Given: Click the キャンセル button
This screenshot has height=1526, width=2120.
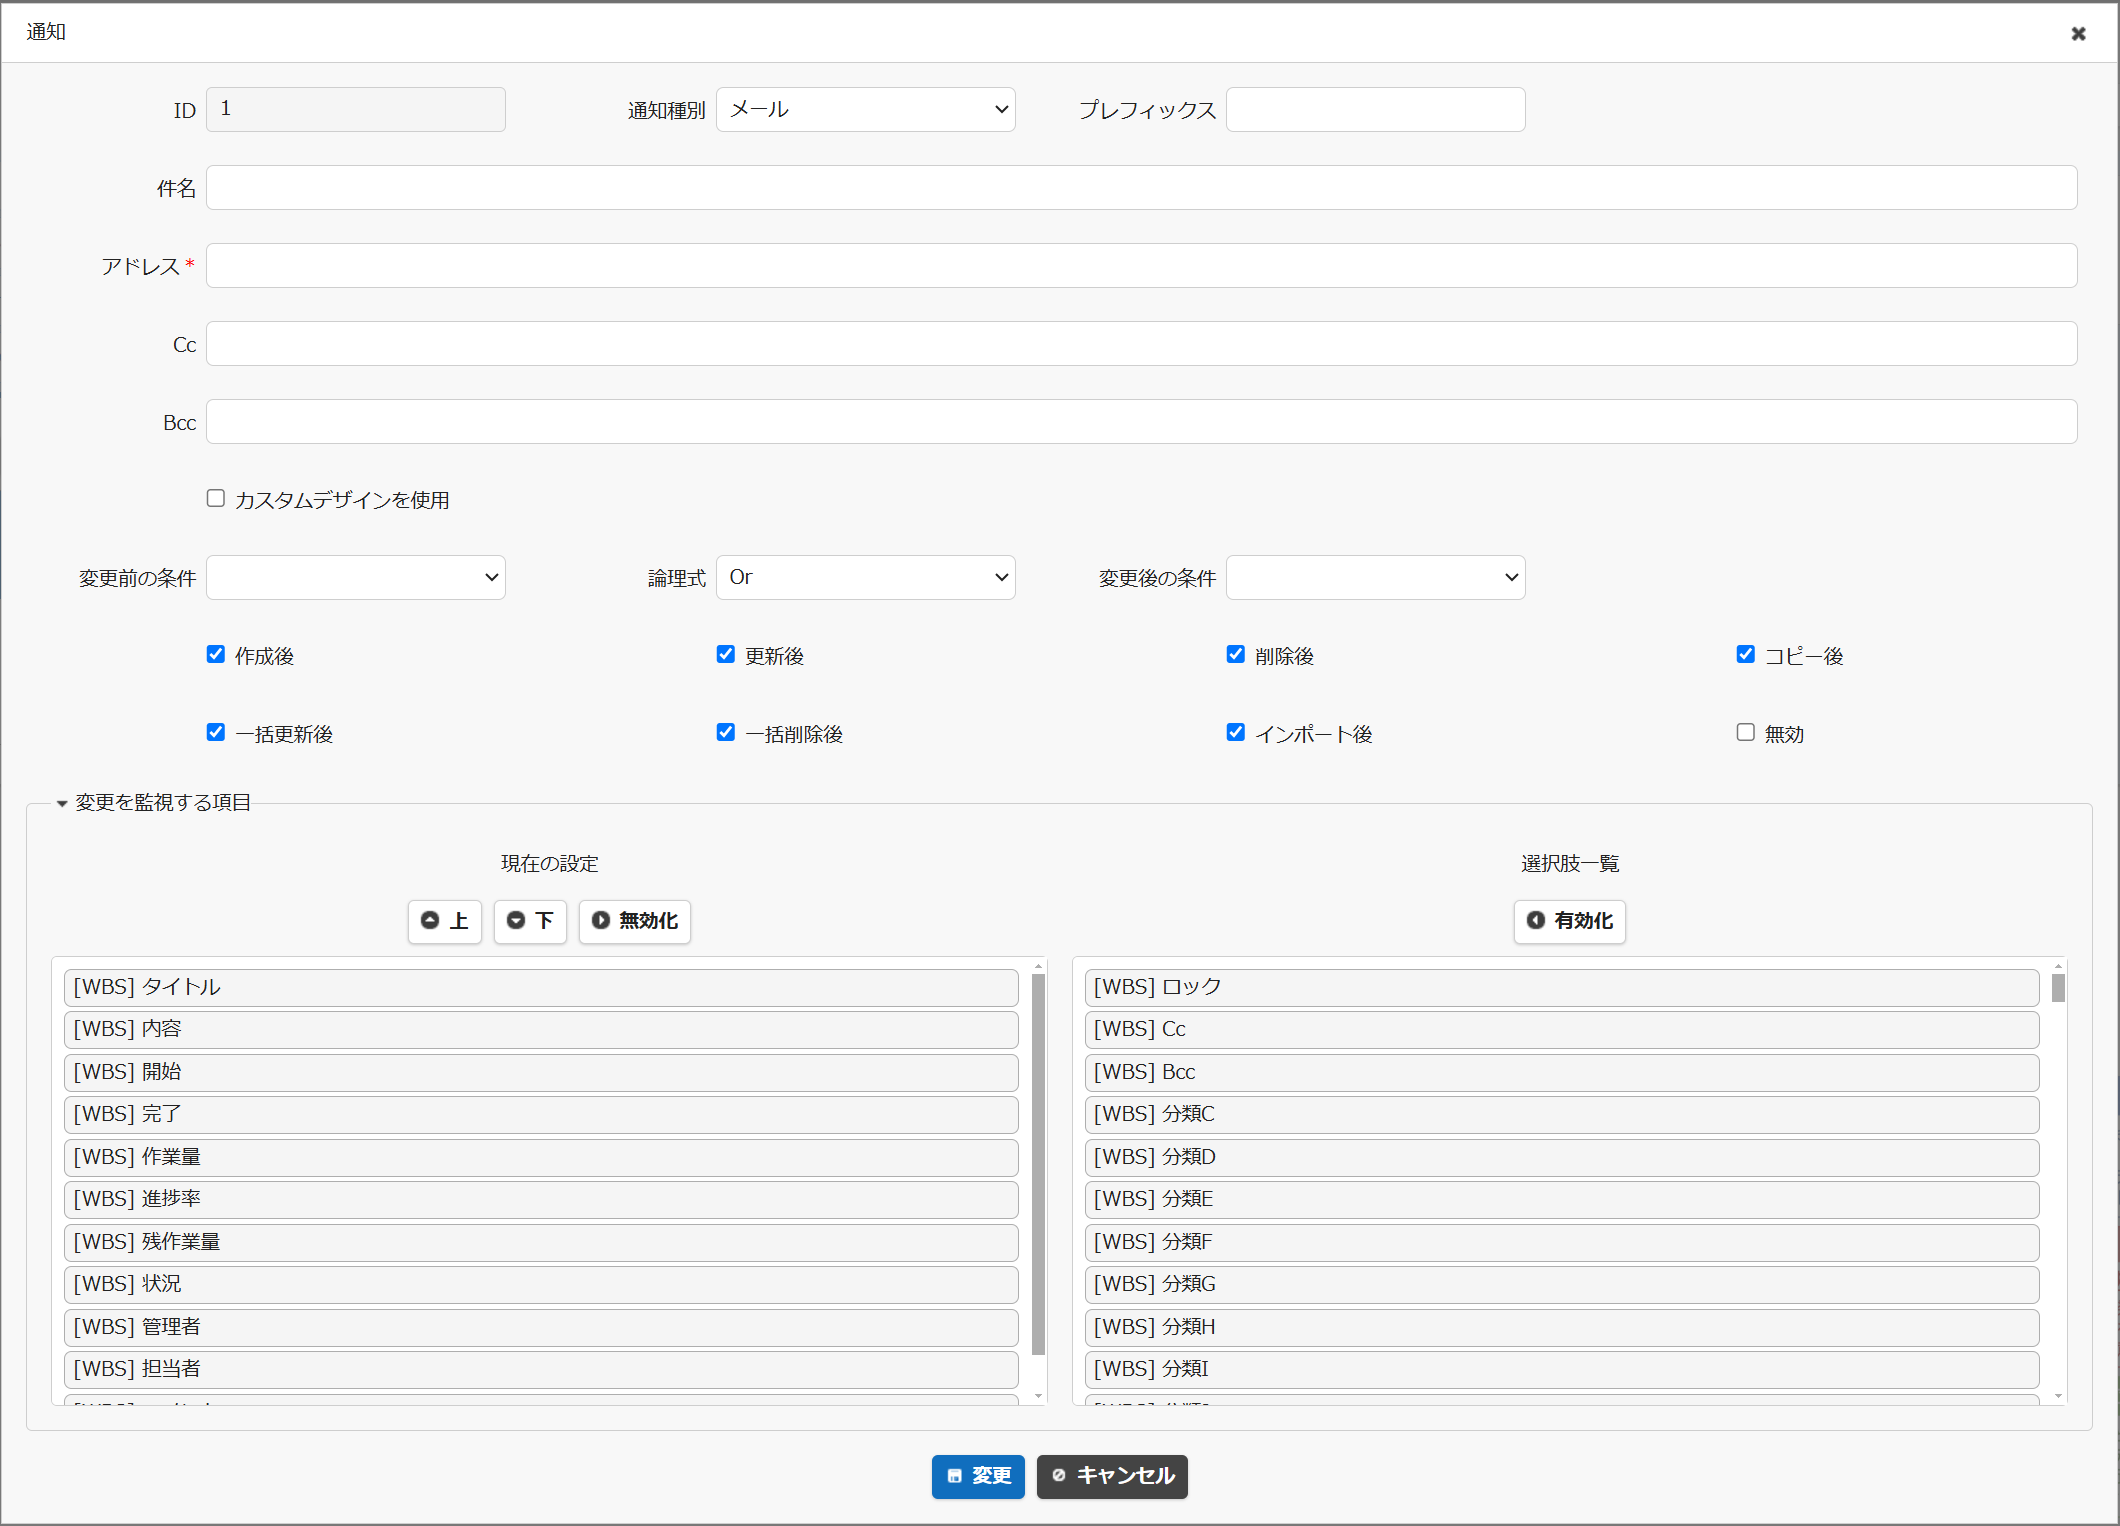Looking at the screenshot, I should [1112, 1476].
